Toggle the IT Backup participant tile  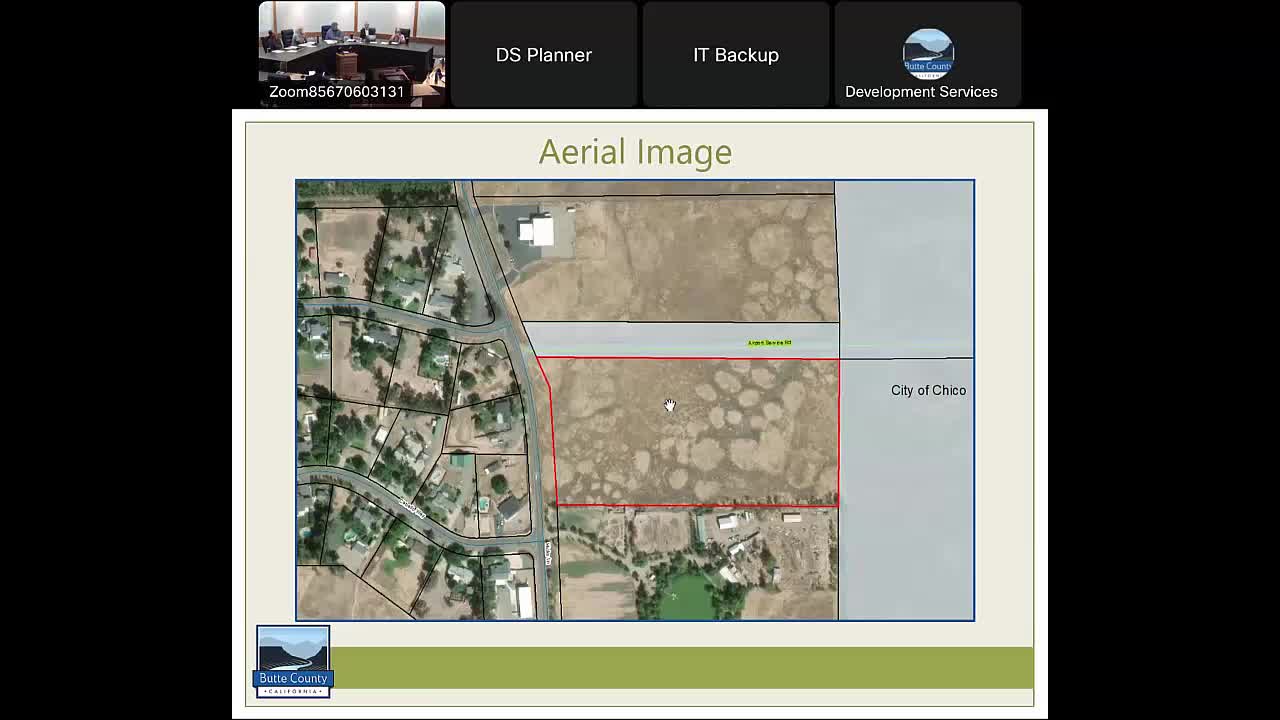pyautogui.click(x=736, y=54)
